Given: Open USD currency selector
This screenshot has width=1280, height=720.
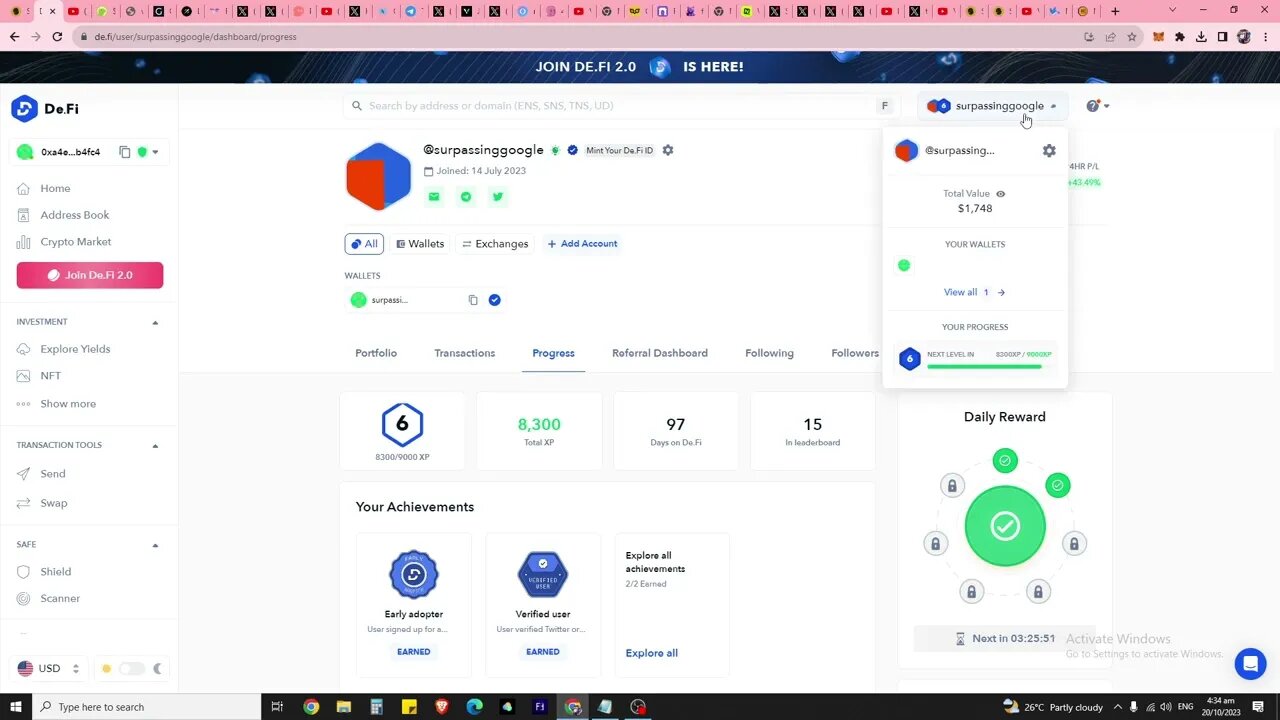Looking at the screenshot, I should (48, 668).
